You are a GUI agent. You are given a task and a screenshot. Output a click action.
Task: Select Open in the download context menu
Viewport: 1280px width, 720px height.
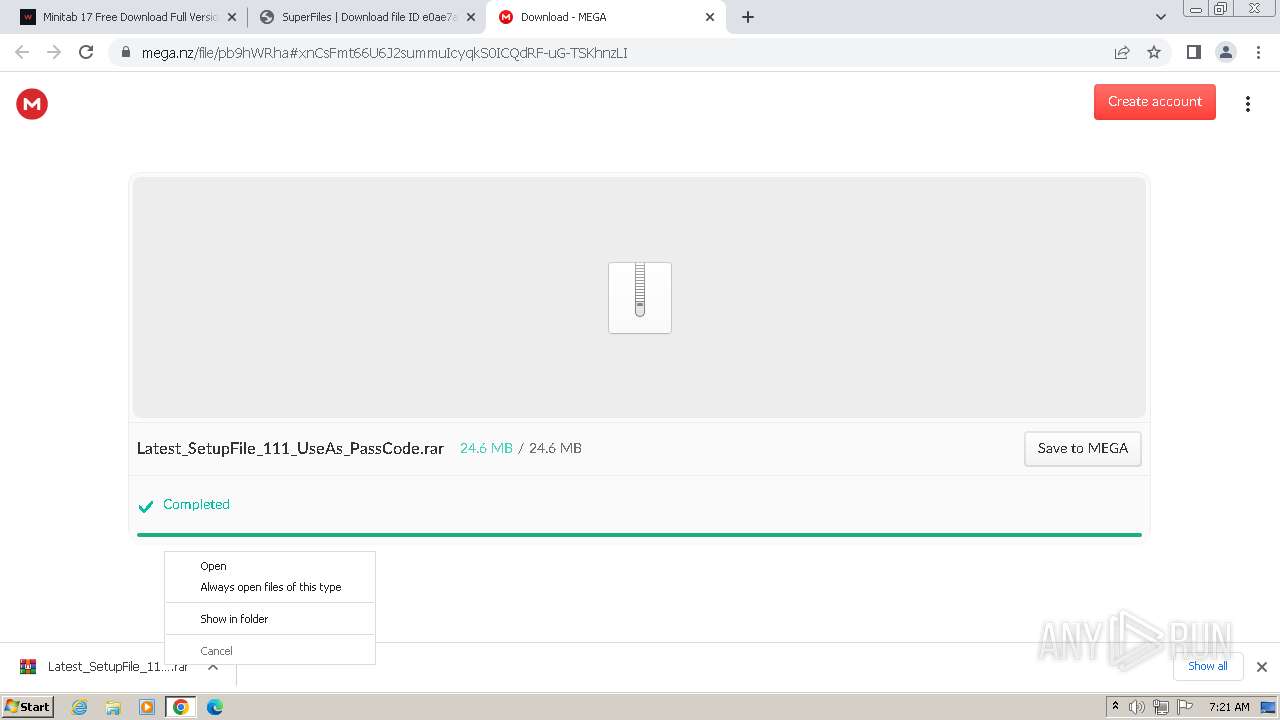coord(270,566)
